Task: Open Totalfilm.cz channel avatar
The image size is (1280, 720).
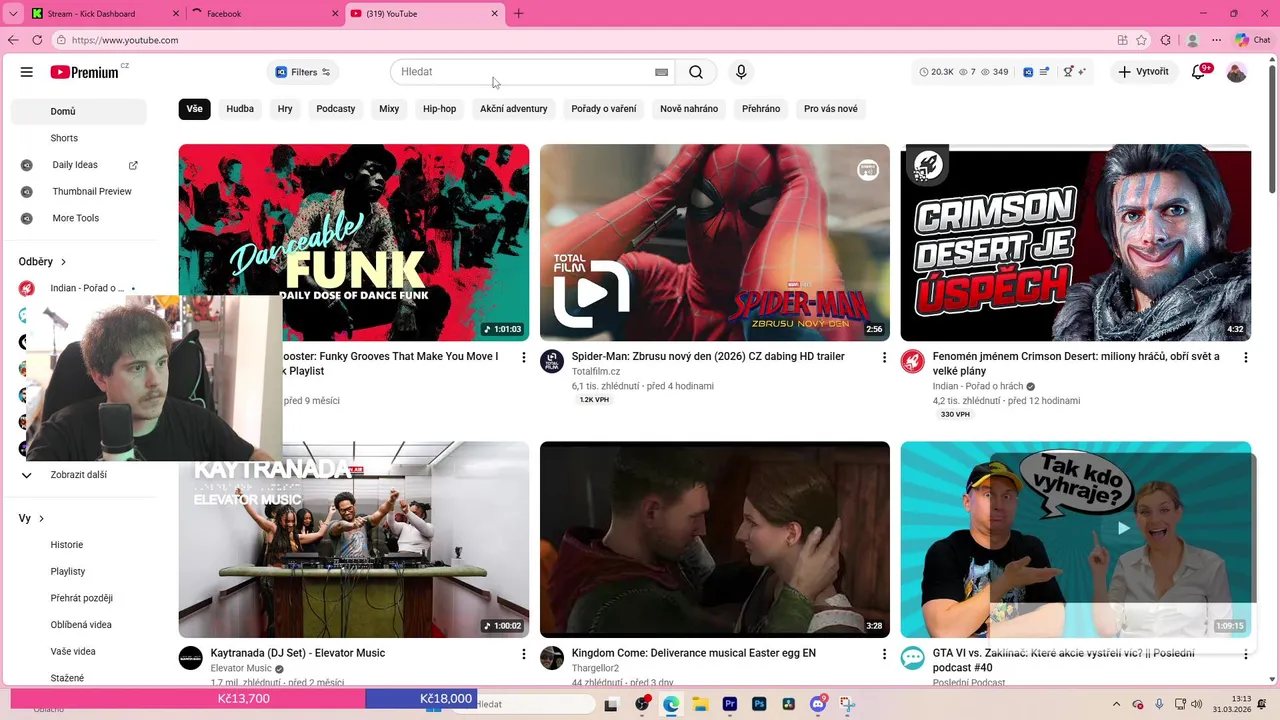Action: tap(552, 361)
